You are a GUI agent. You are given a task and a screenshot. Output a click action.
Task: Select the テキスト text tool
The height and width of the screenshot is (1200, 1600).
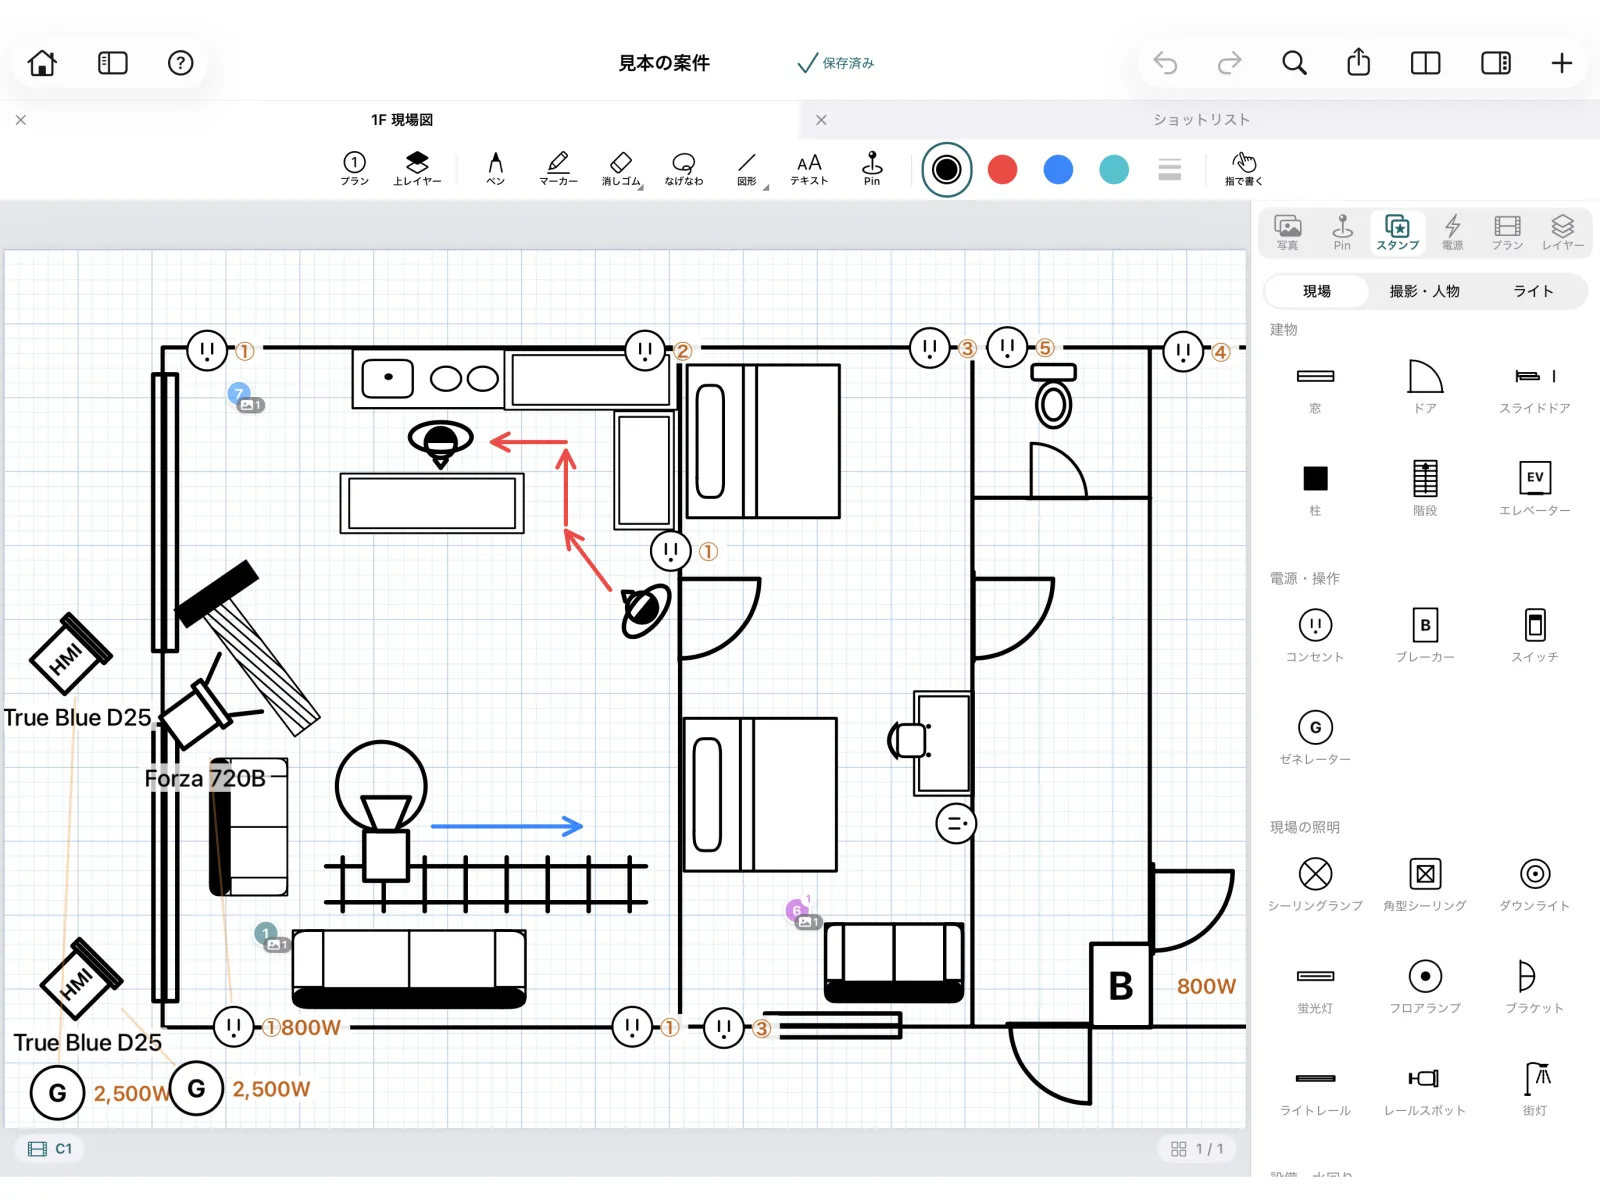[x=809, y=168]
